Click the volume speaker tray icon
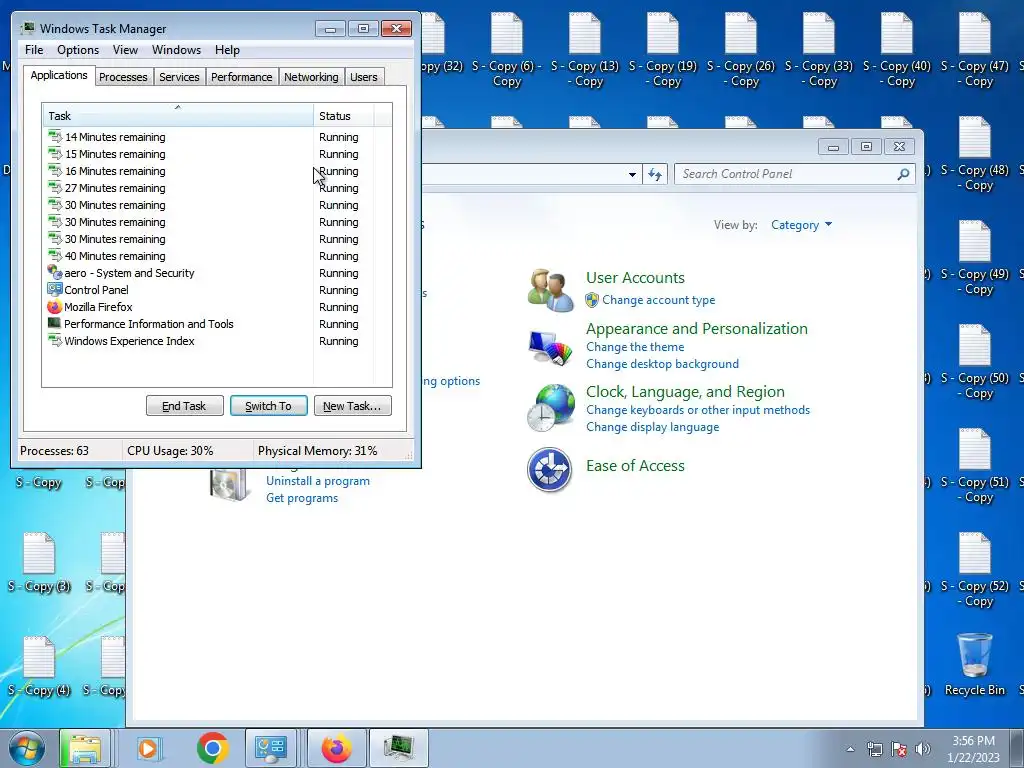This screenshot has width=1024, height=768. tap(923, 749)
